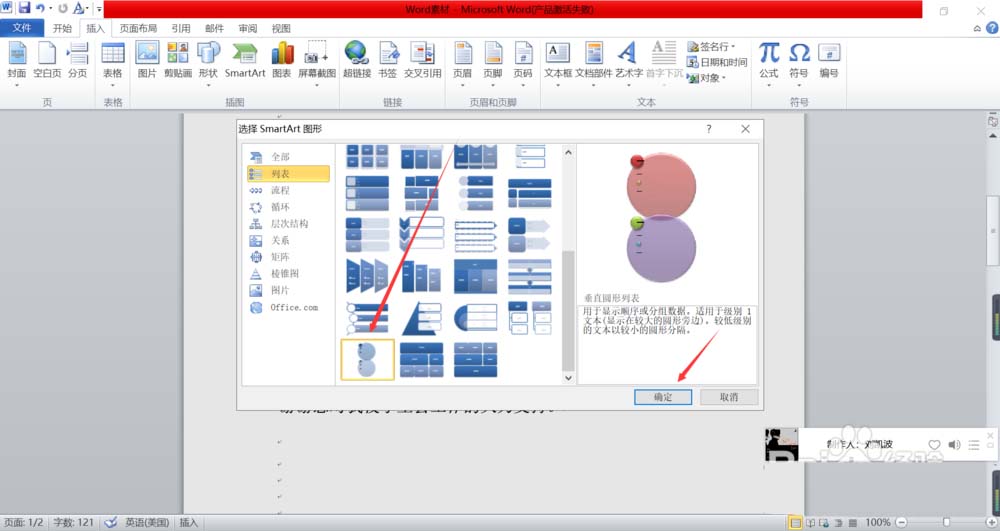Switch to the View (视图) tab
The width and height of the screenshot is (1000, 531).
click(281, 28)
